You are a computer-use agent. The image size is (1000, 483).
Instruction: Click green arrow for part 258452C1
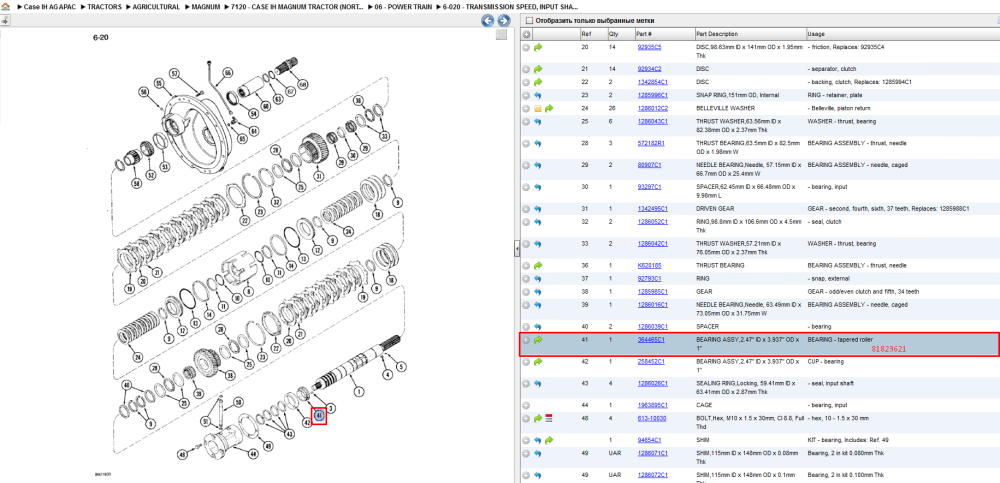(x=538, y=362)
